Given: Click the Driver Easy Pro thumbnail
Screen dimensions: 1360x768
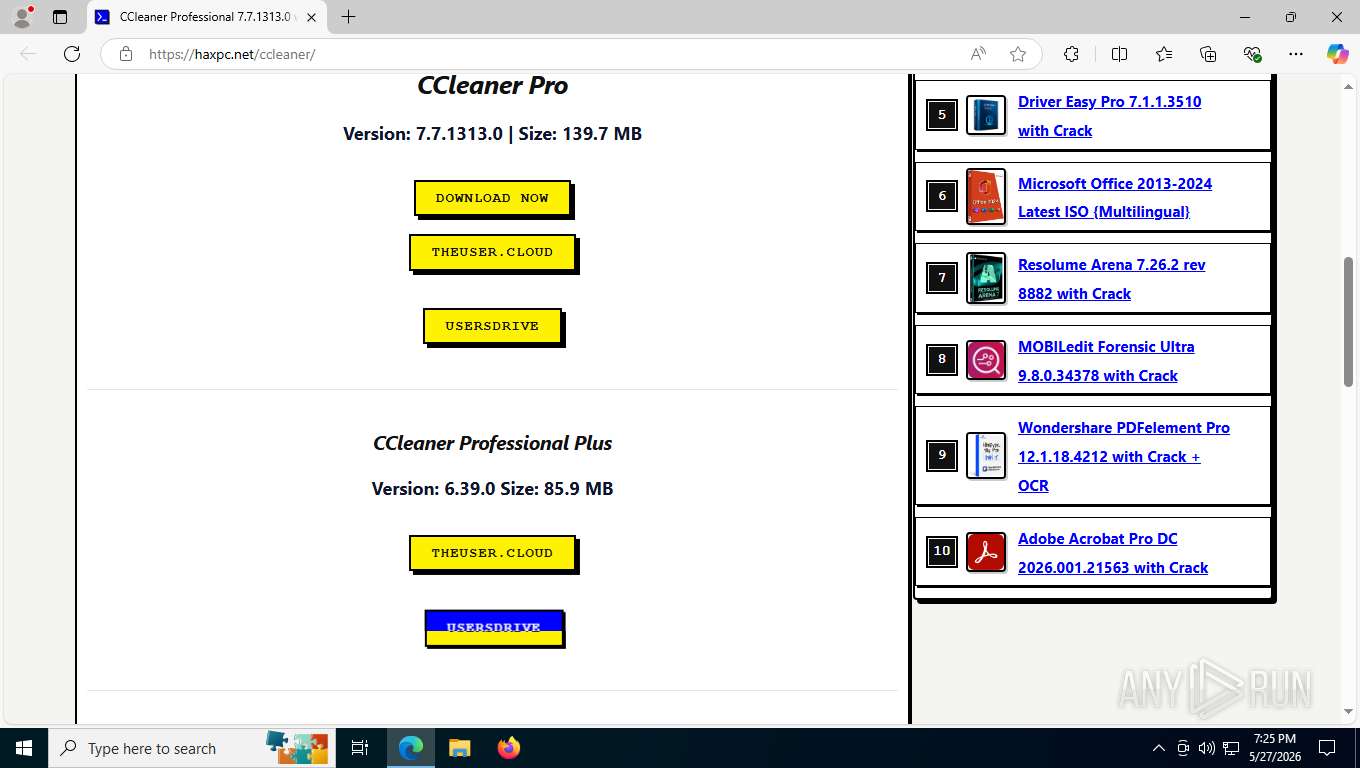Looking at the screenshot, I should 986,115.
